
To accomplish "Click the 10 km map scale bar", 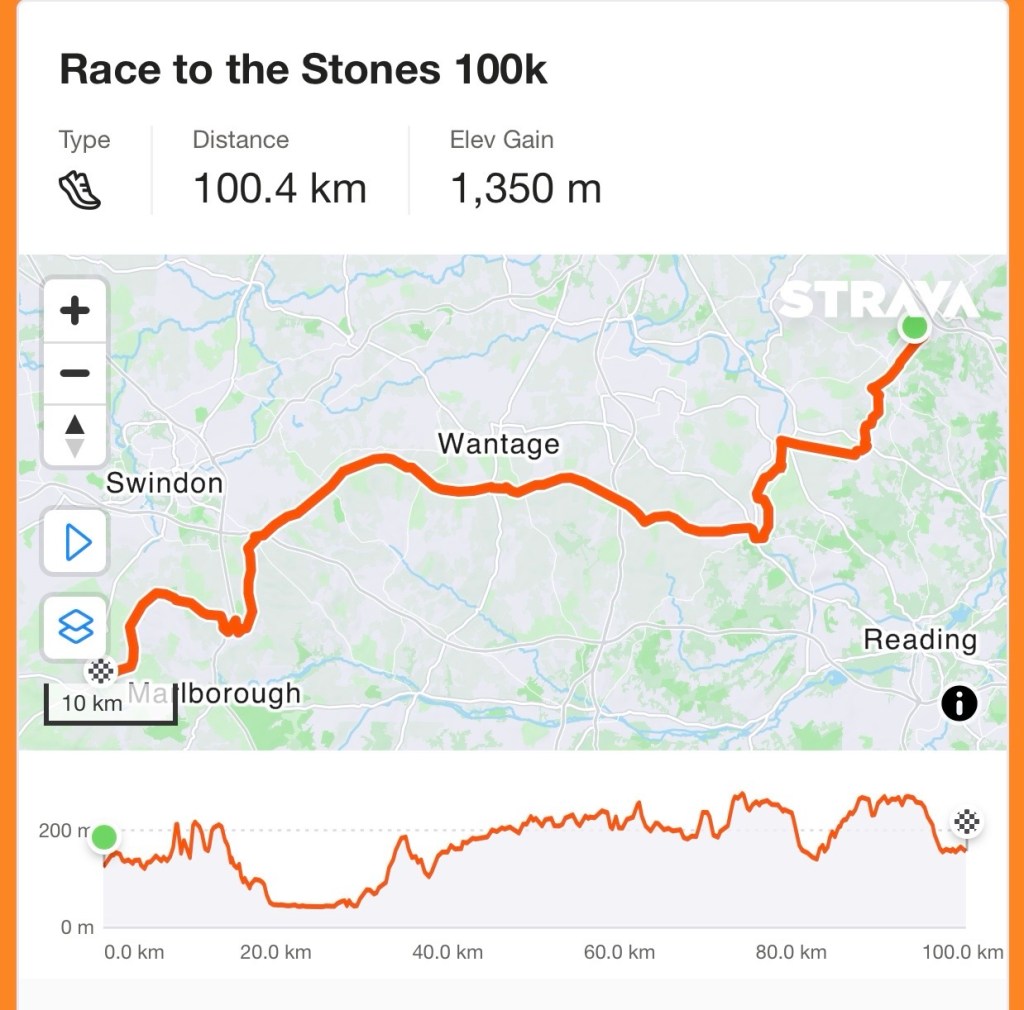I will click(x=110, y=704).
